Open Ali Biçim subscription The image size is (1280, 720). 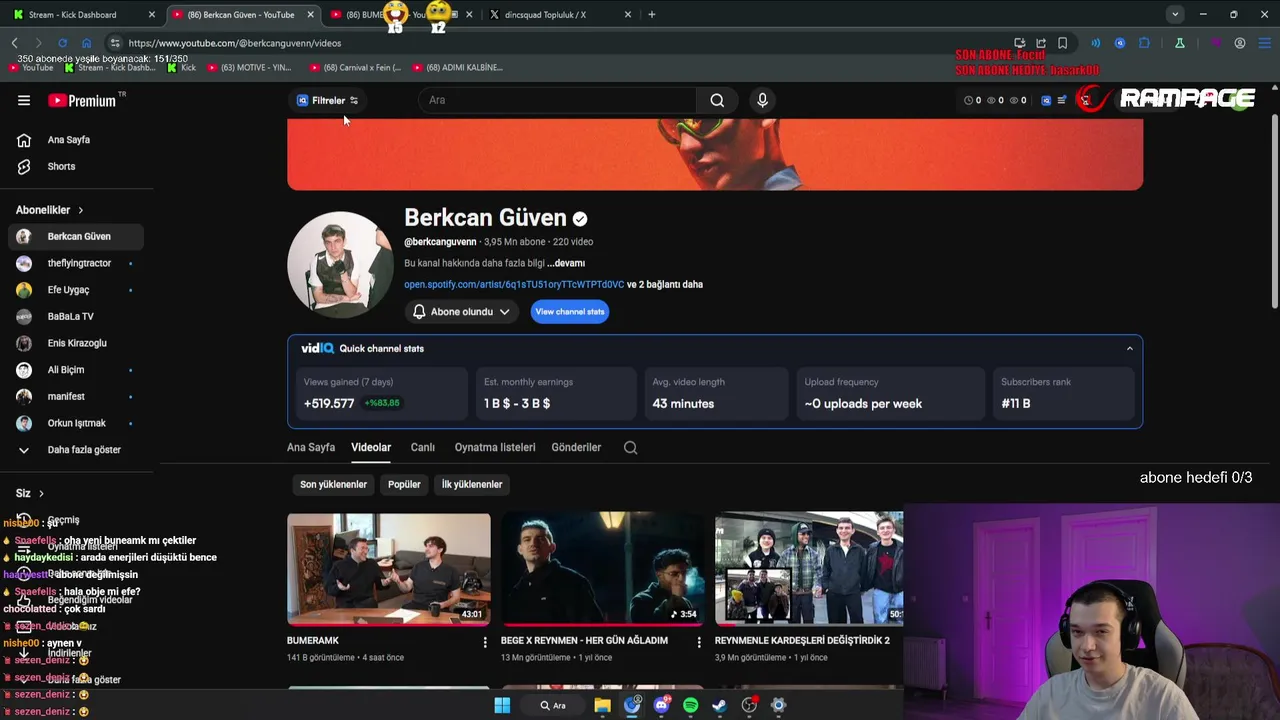tap(76, 370)
